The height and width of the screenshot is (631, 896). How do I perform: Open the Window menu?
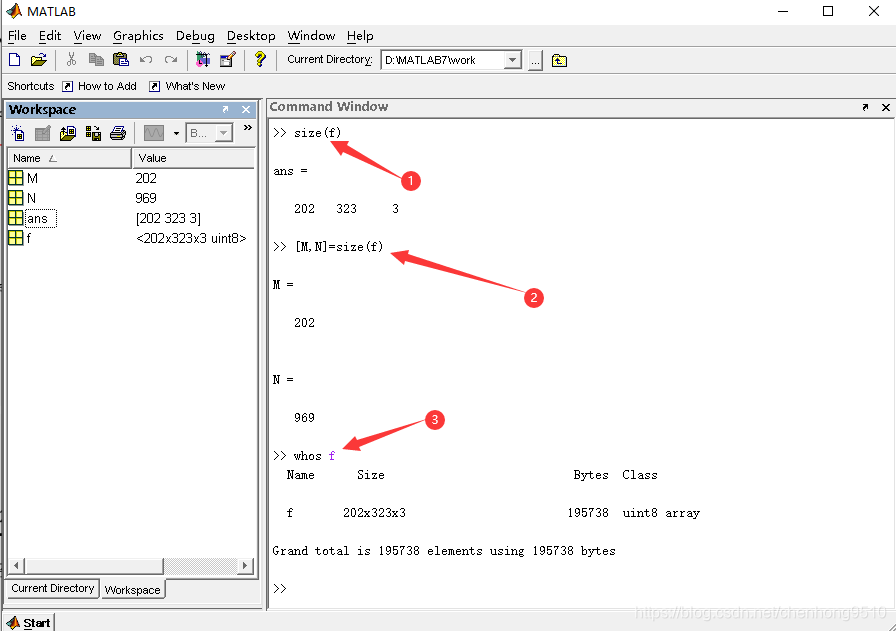pyautogui.click(x=311, y=35)
